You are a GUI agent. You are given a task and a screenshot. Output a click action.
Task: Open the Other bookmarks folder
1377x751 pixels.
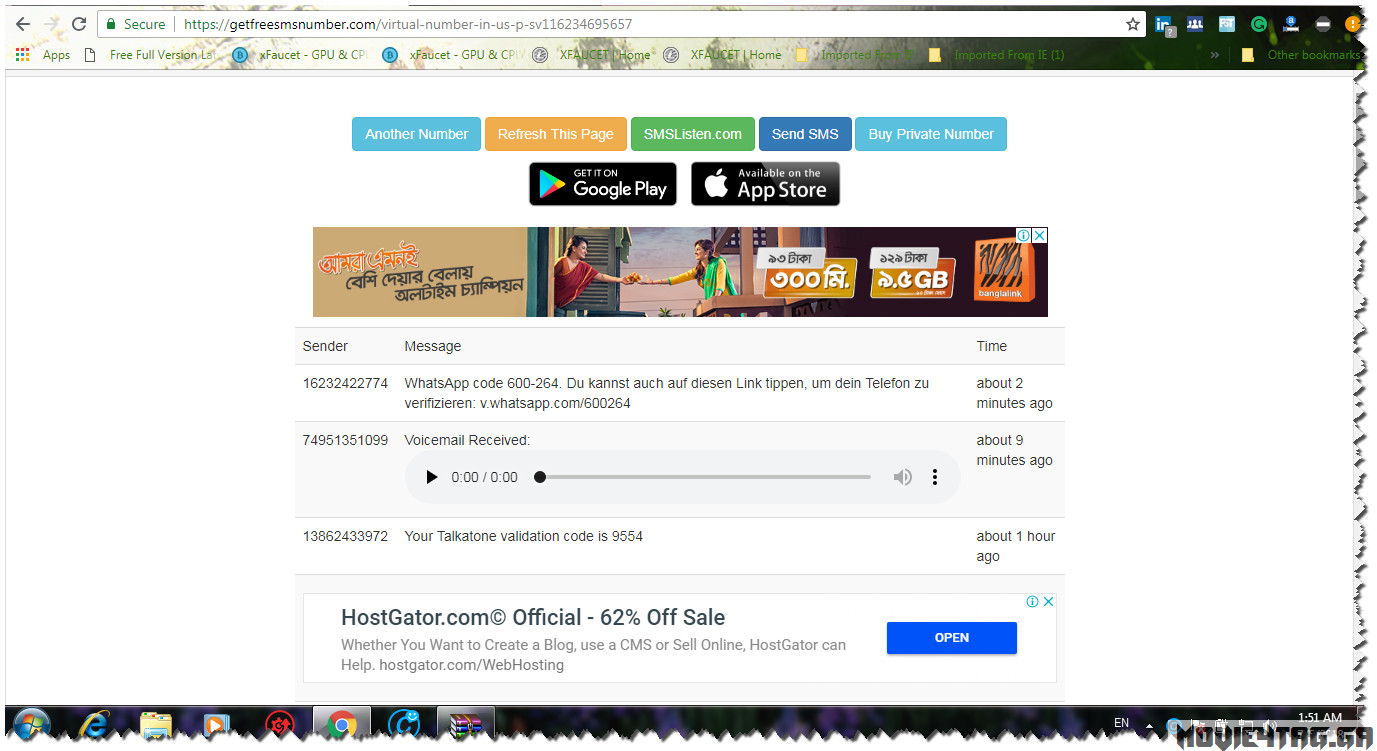(1302, 55)
